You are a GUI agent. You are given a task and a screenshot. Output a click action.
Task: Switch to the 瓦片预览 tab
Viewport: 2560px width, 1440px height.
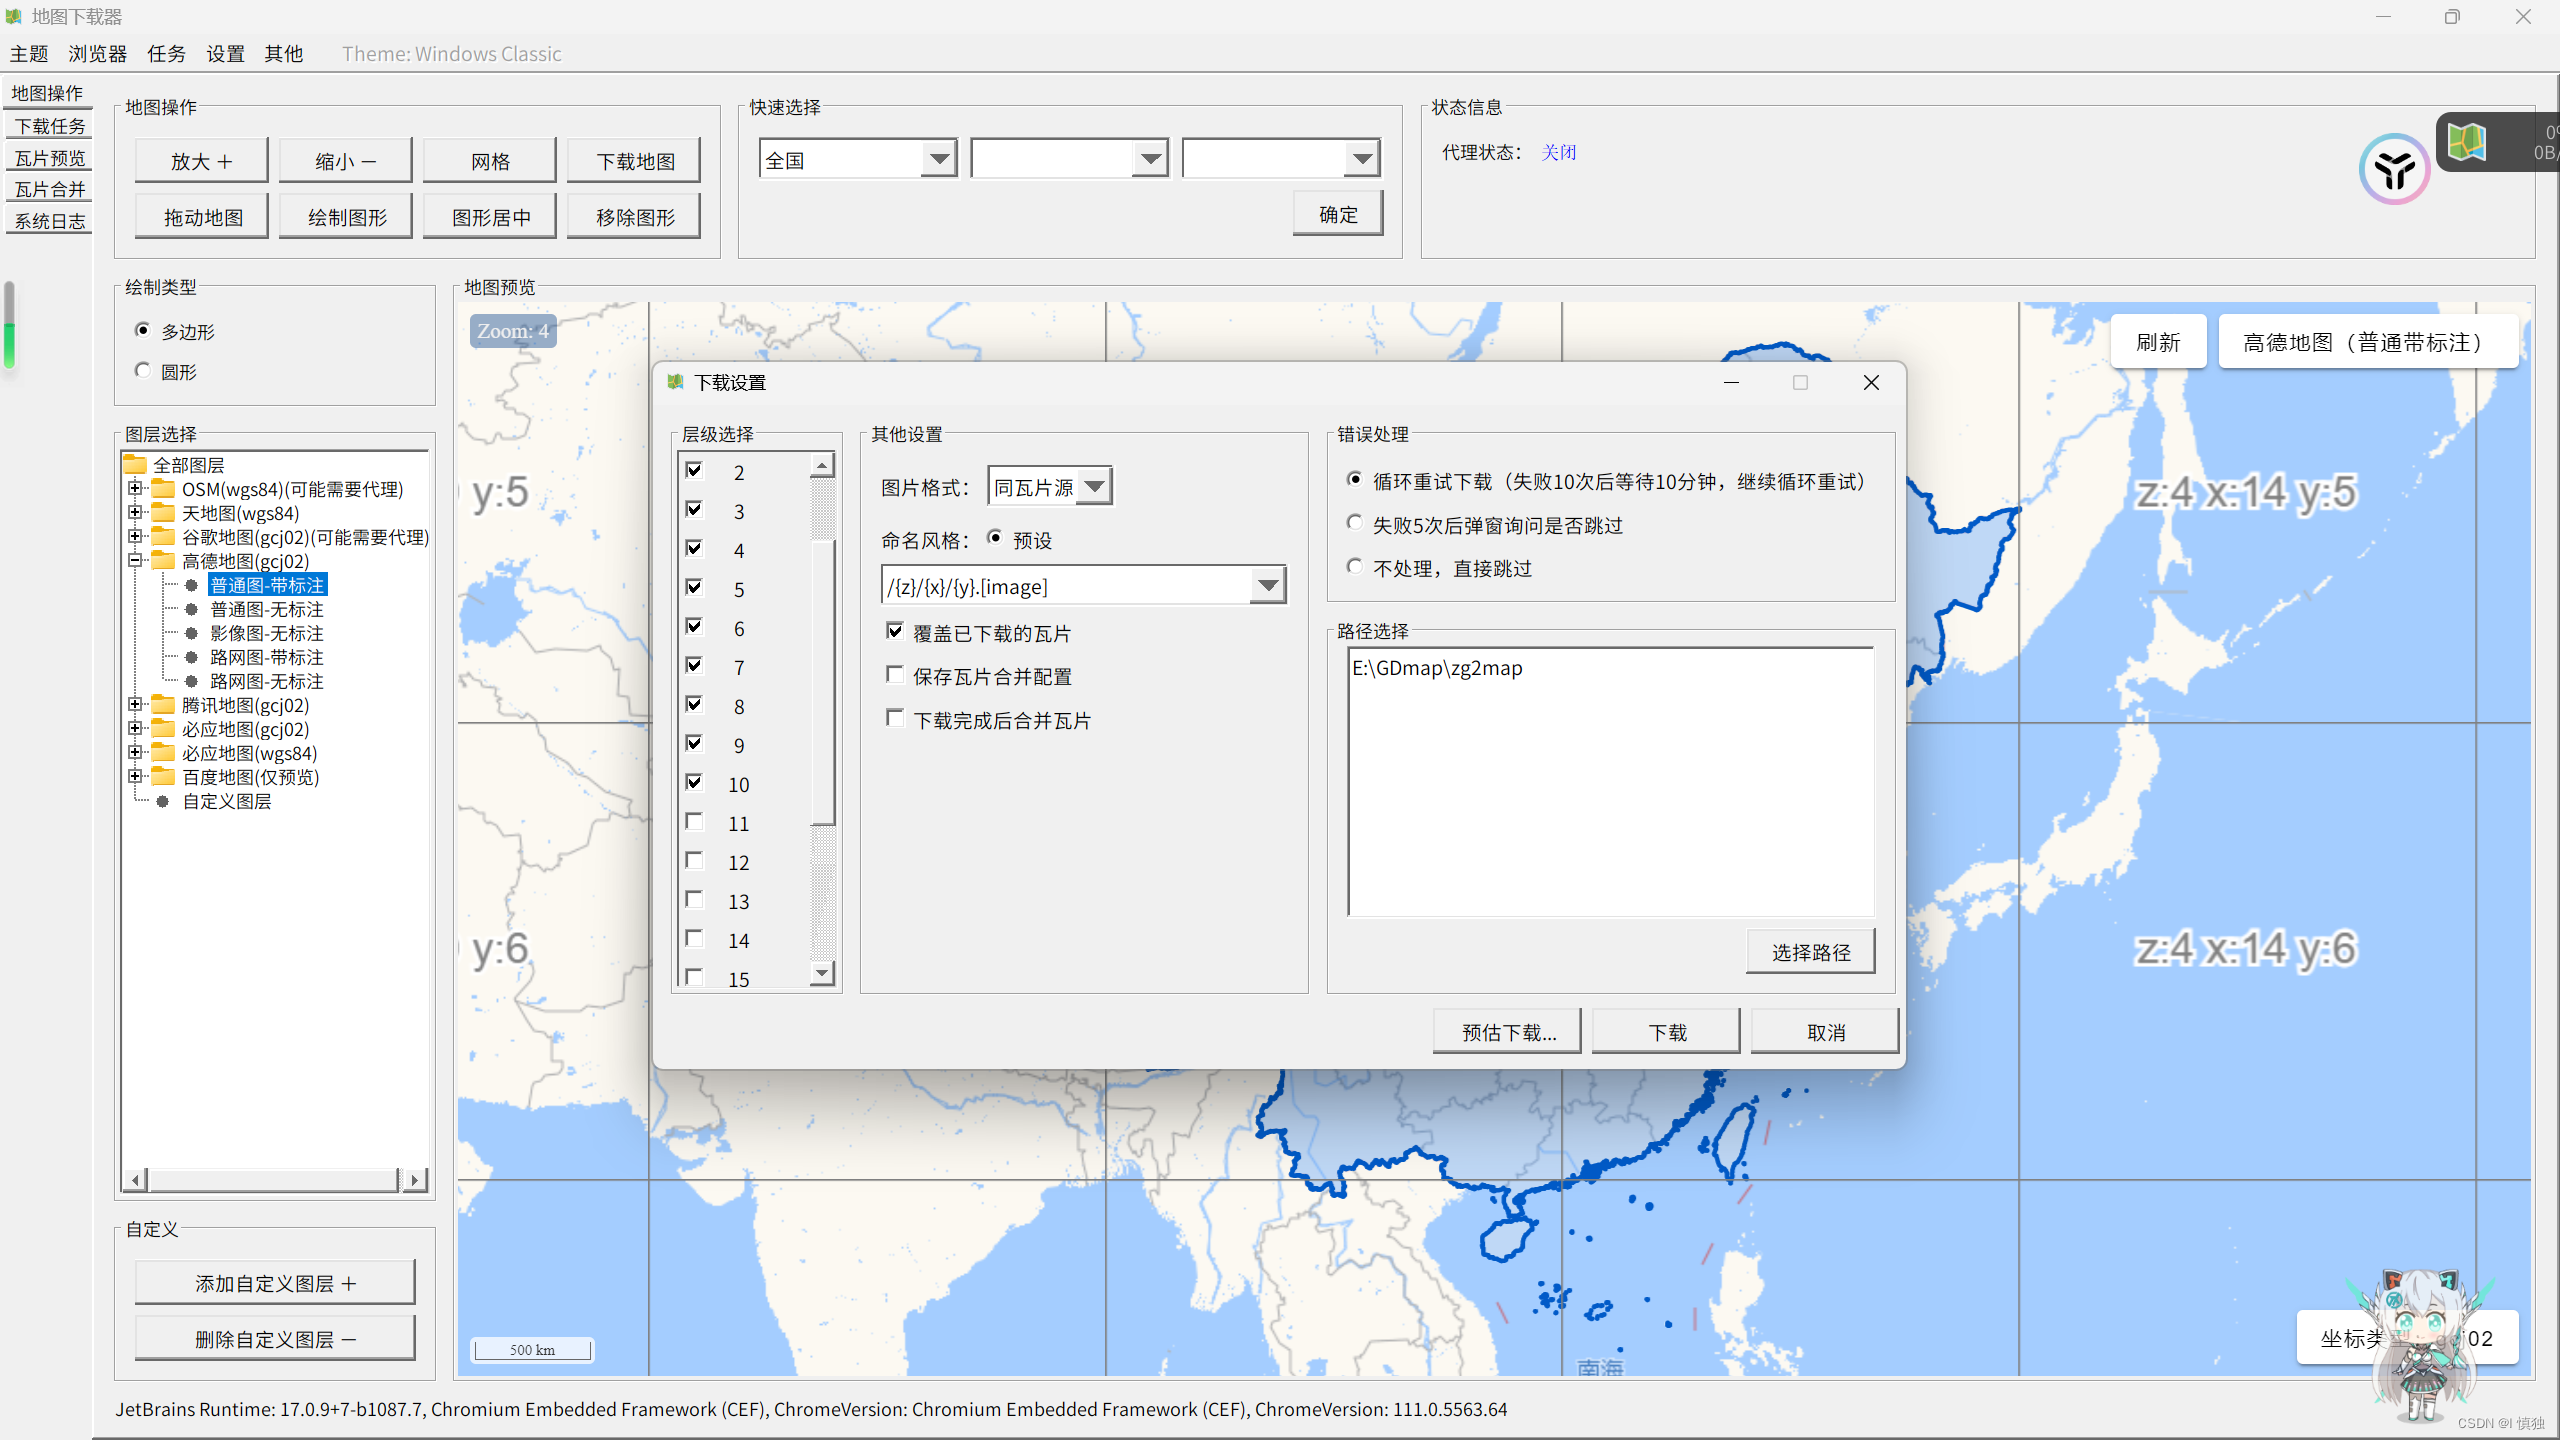point(50,158)
